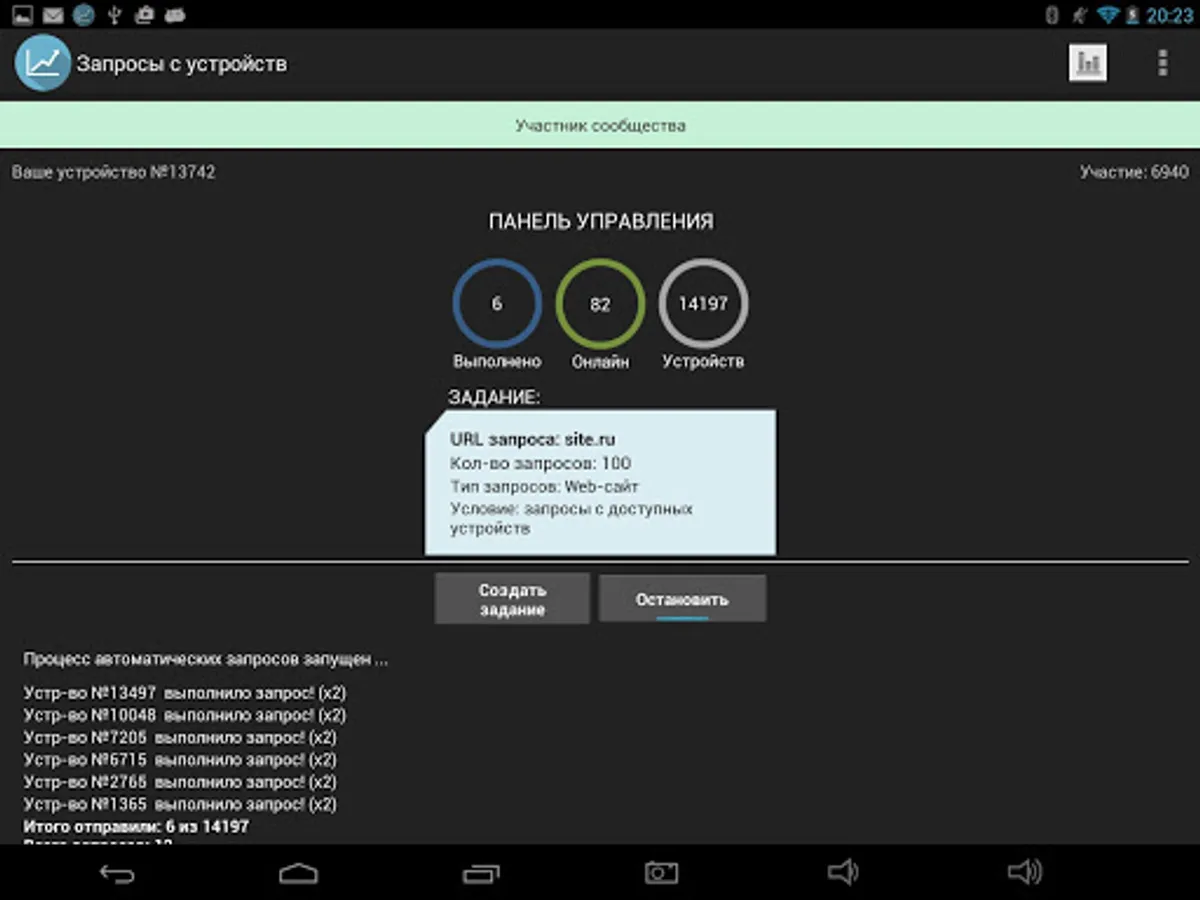Tap the Тип запросов: Web-сайт line
This screenshot has width=1200, height=900.
[x=544, y=486]
